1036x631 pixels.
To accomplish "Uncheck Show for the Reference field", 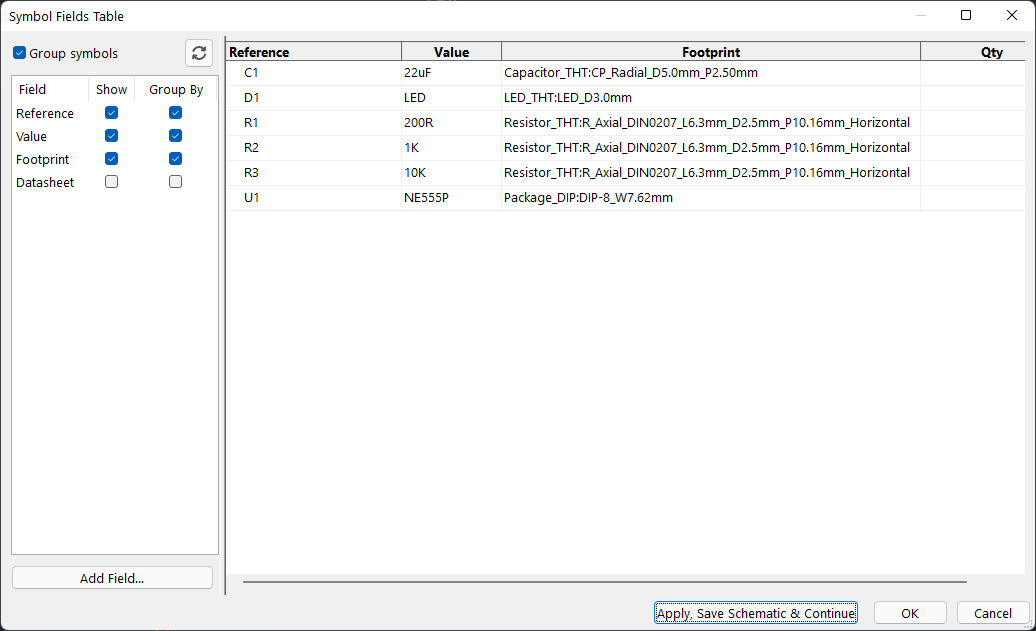I will [112, 113].
